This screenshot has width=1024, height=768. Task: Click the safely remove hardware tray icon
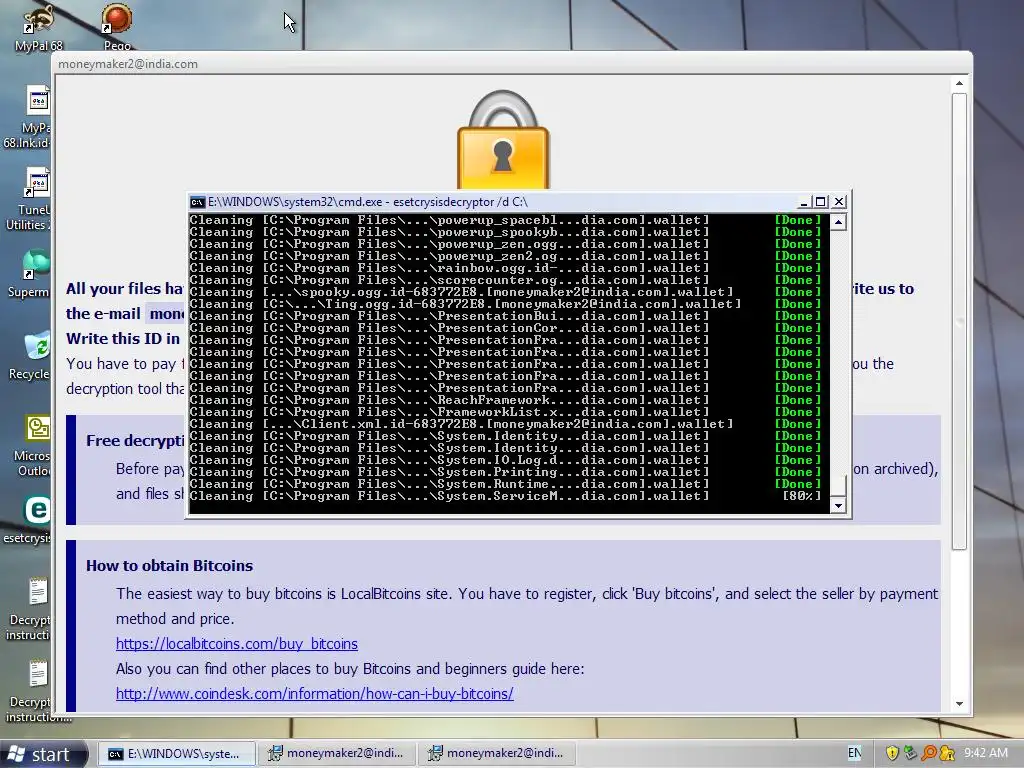click(910, 753)
